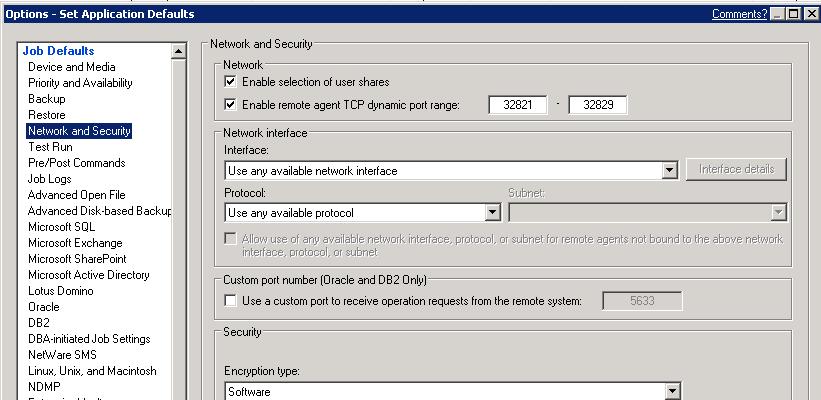The width and height of the screenshot is (821, 400).
Task: Open the Protocol dropdown list
Action: point(493,212)
